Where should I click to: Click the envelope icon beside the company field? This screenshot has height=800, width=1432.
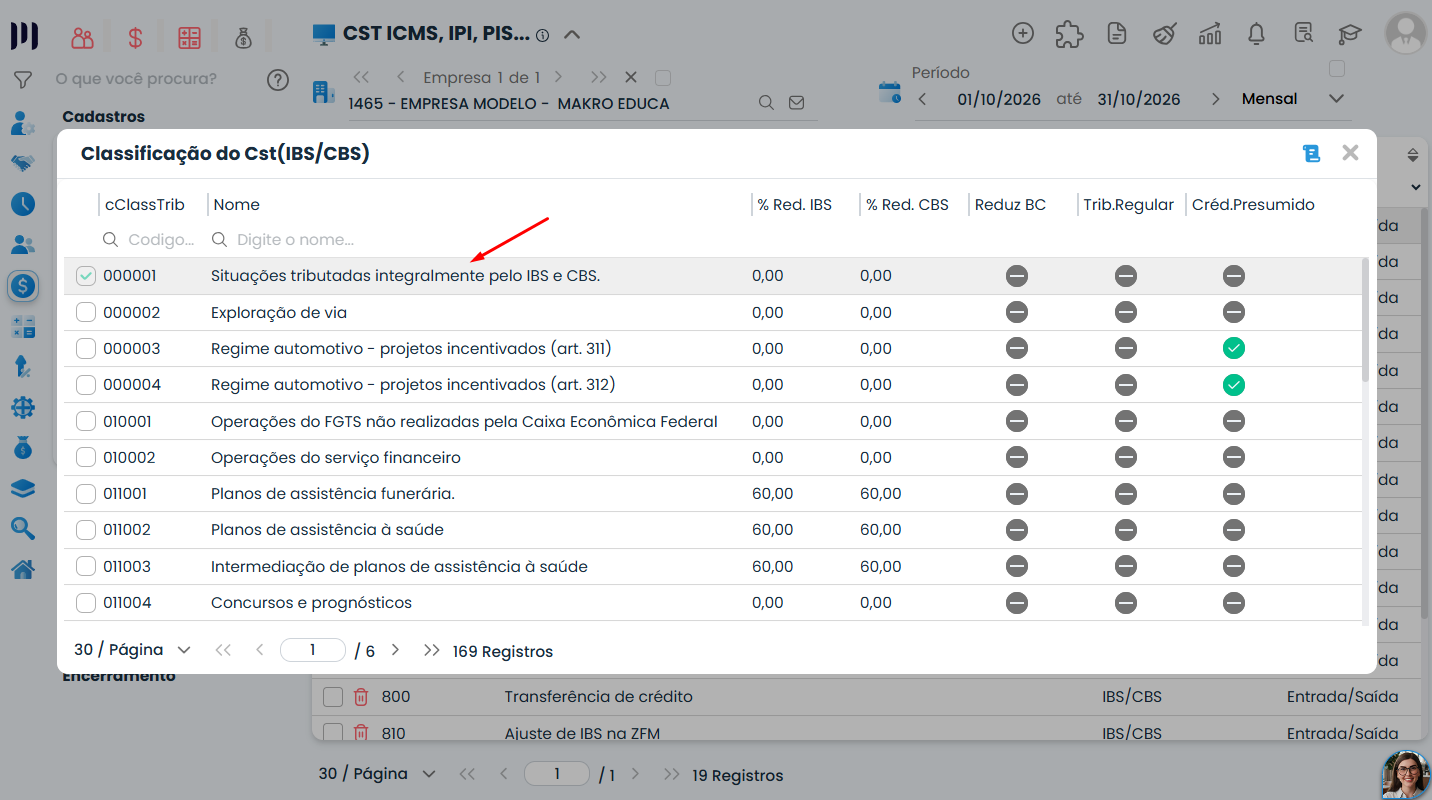tap(796, 103)
